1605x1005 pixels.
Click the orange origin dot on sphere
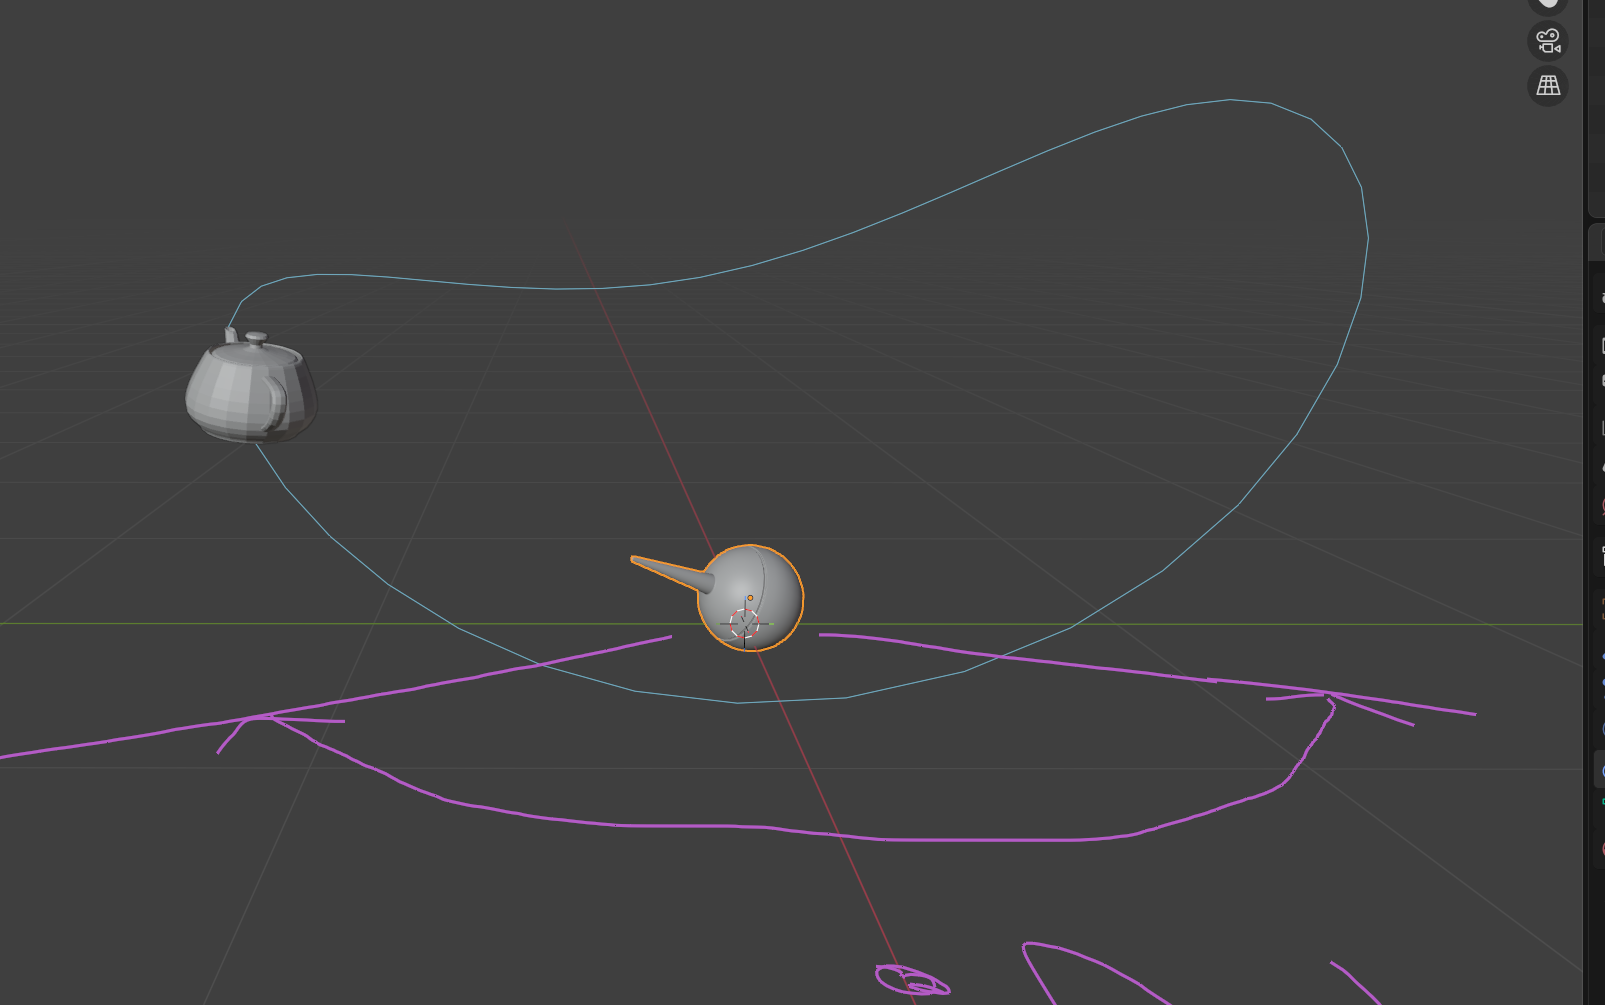pos(750,598)
